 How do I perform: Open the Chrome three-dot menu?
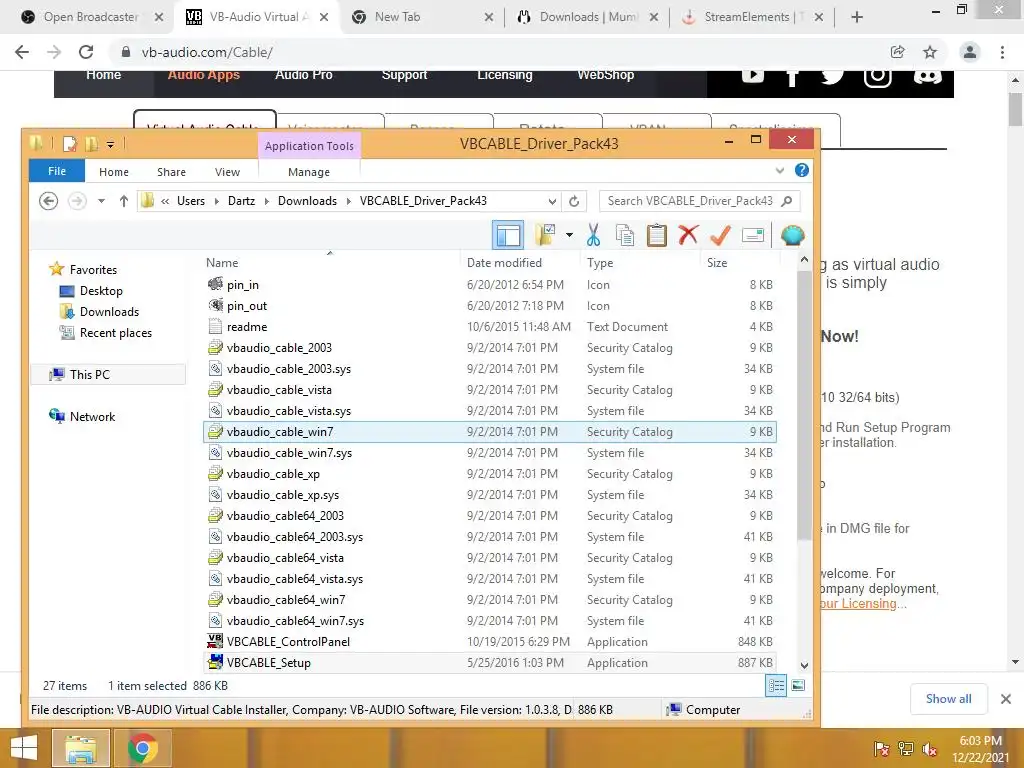1002,52
